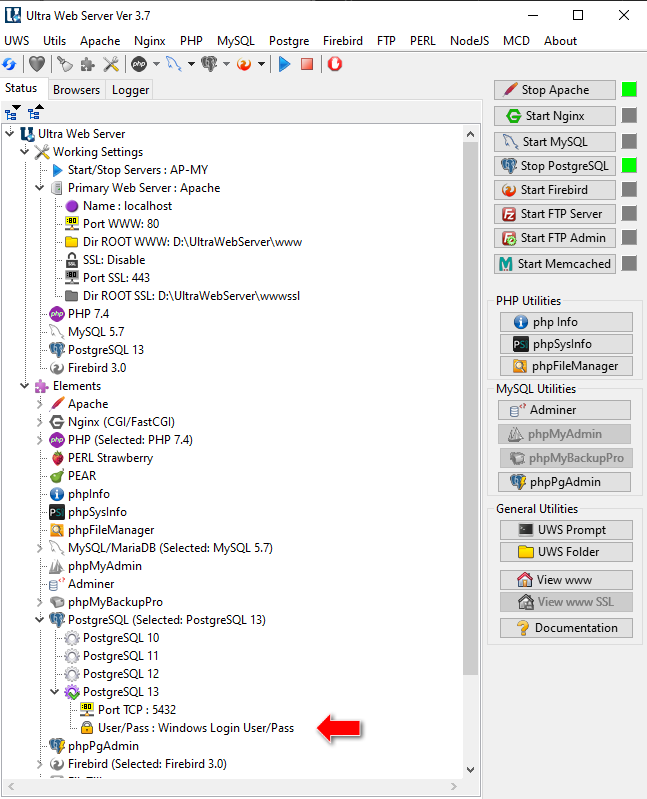Click the View www button
The width and height of the screenshot is (647, 799).
(567, 580)
